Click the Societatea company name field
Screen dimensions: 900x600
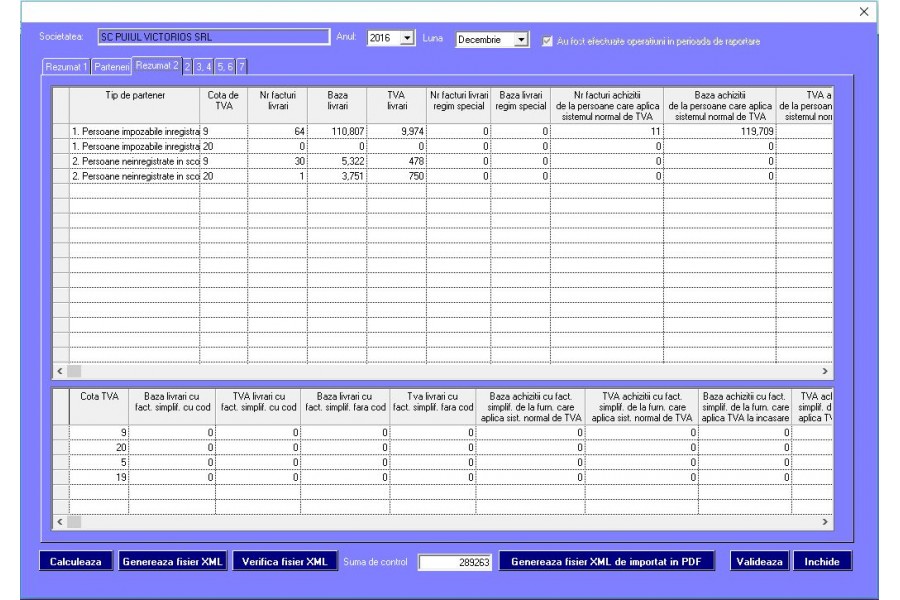point(214,37)
